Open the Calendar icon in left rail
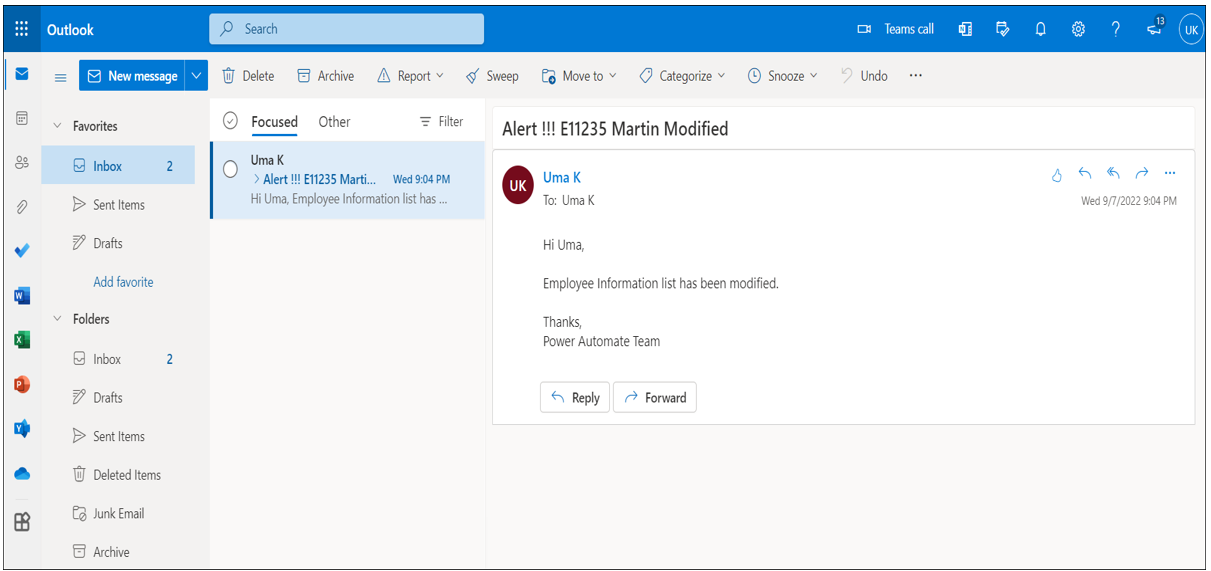This screenshot has width=1211, height=571. [x=22, y=118]
